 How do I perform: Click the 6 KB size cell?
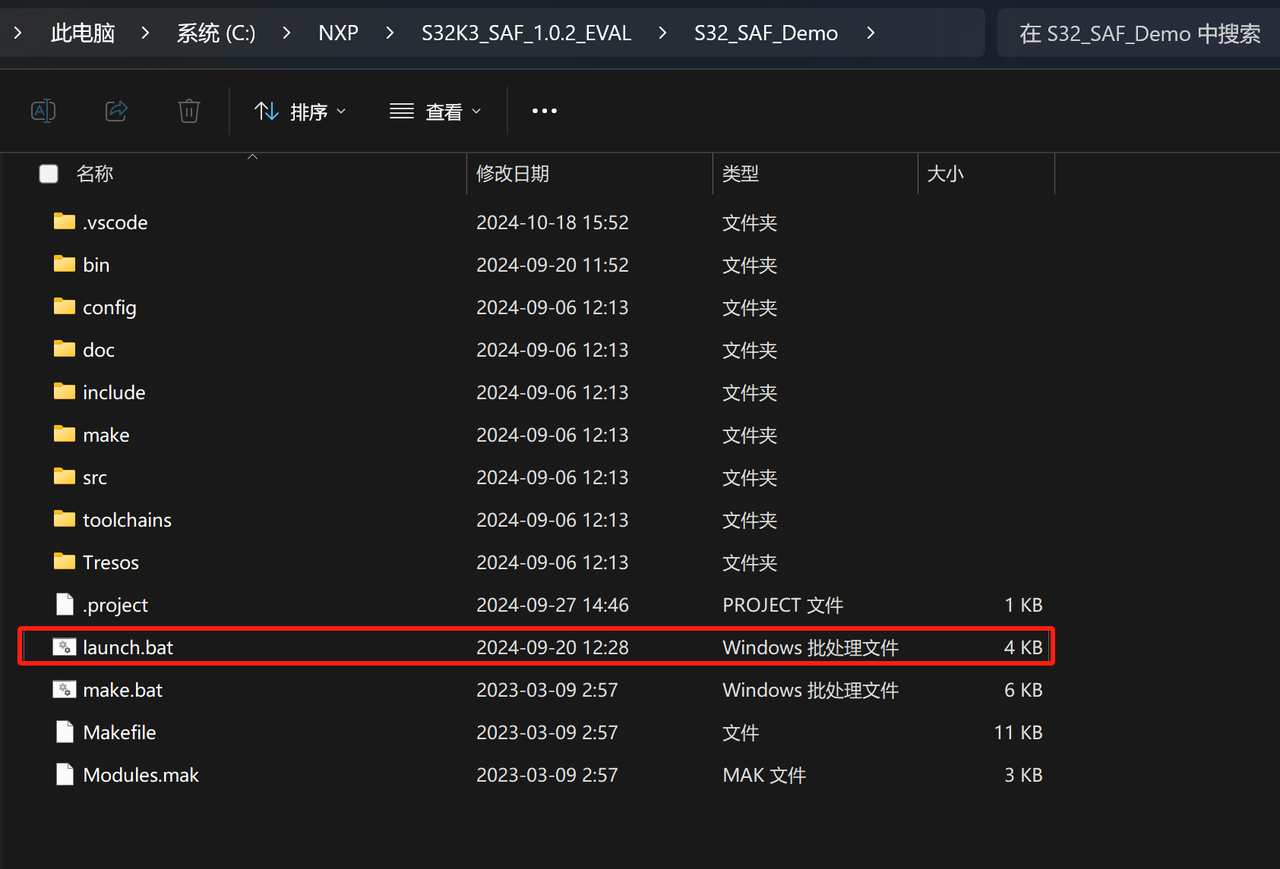pyautogui.click(x=1024, y=690)
